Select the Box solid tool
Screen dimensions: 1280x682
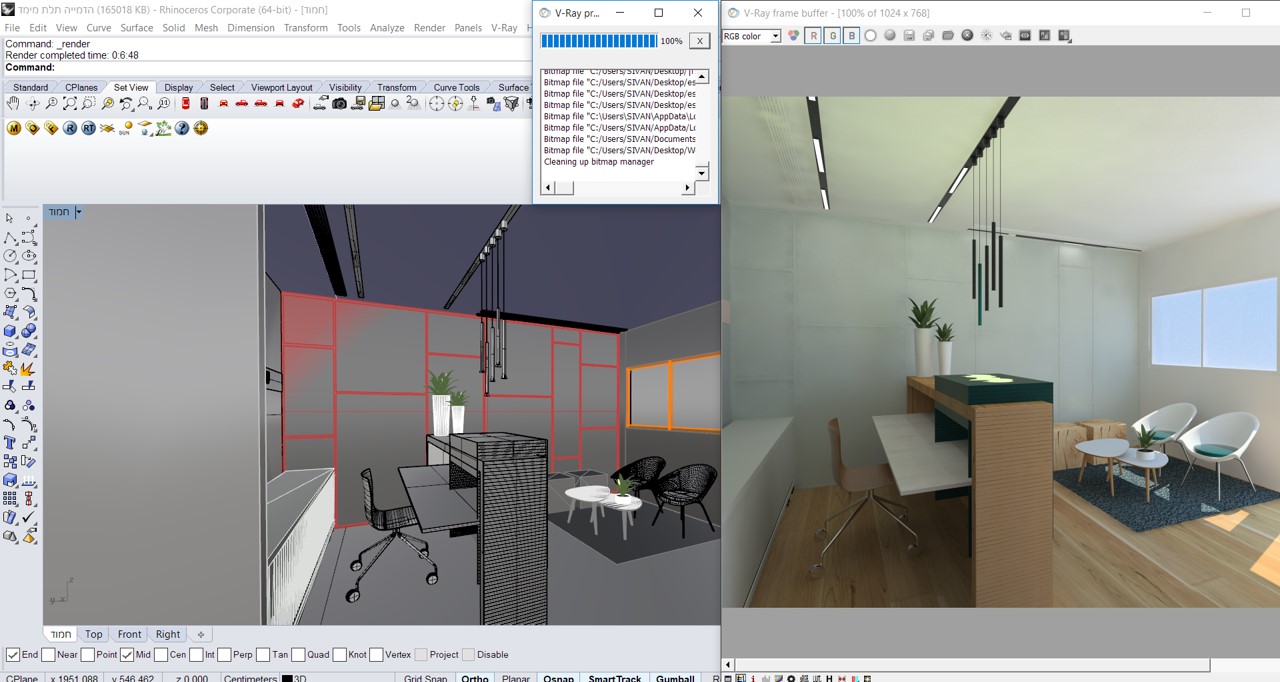point(9,329)
